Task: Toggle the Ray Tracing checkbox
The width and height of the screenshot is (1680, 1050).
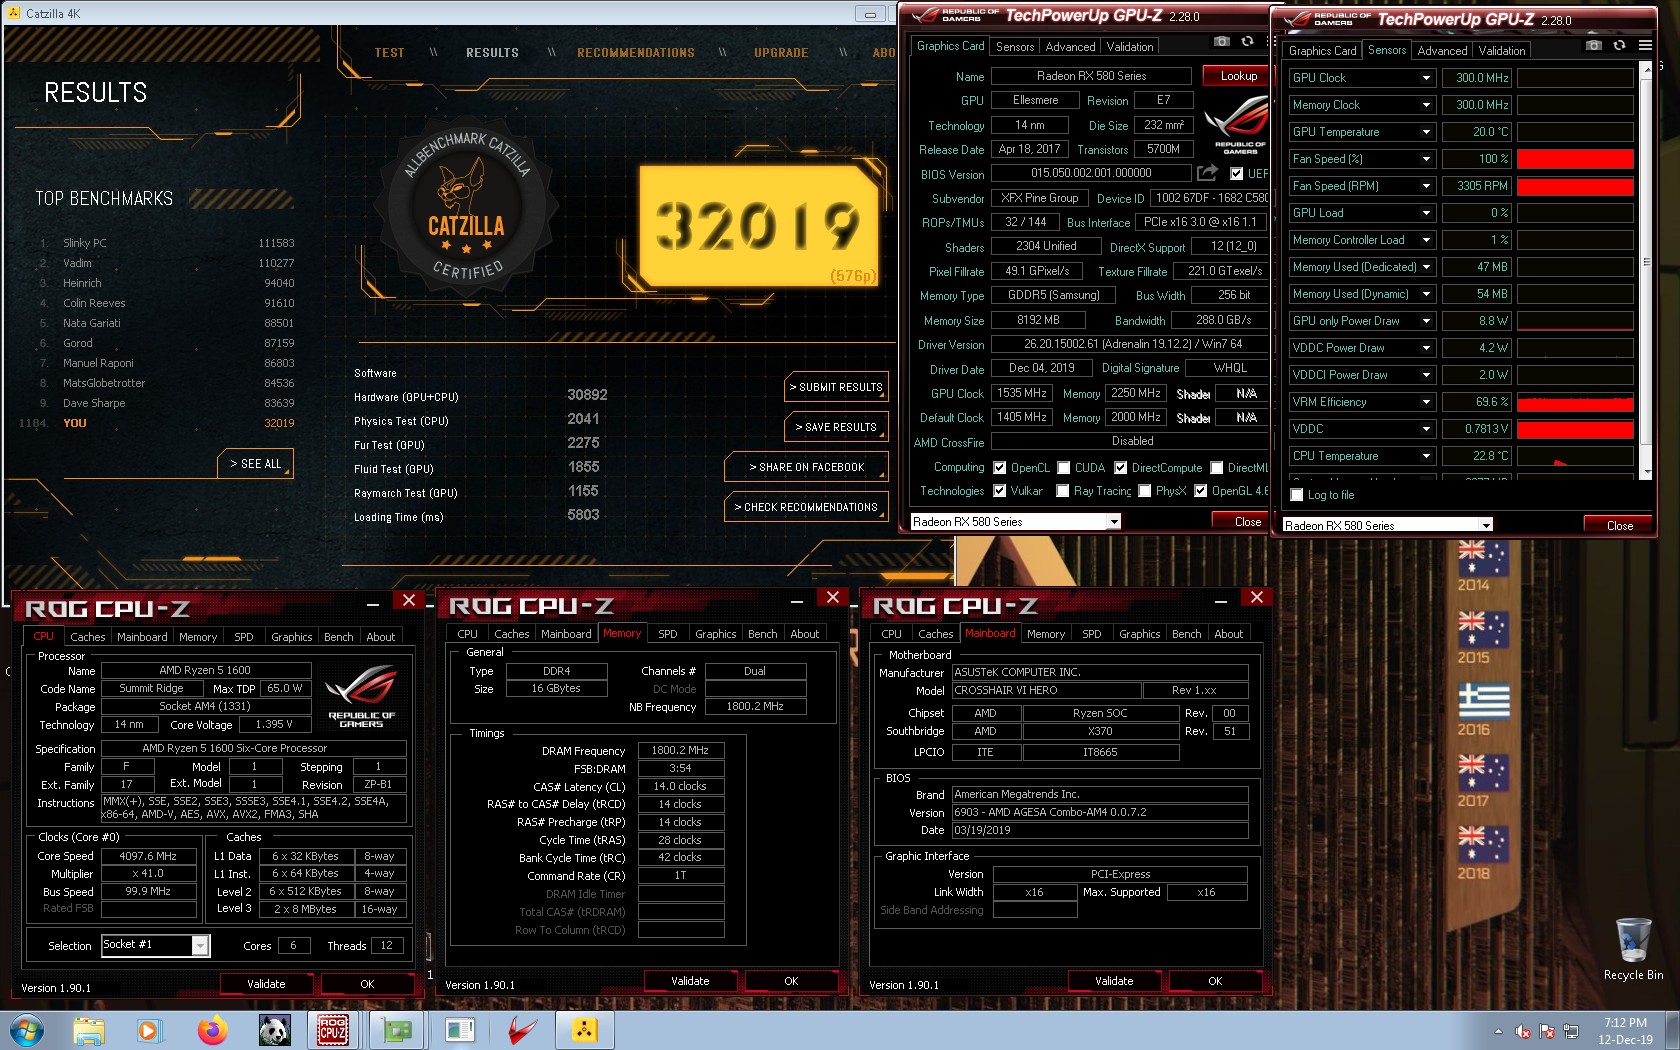Action: [x=1062, y=491]
